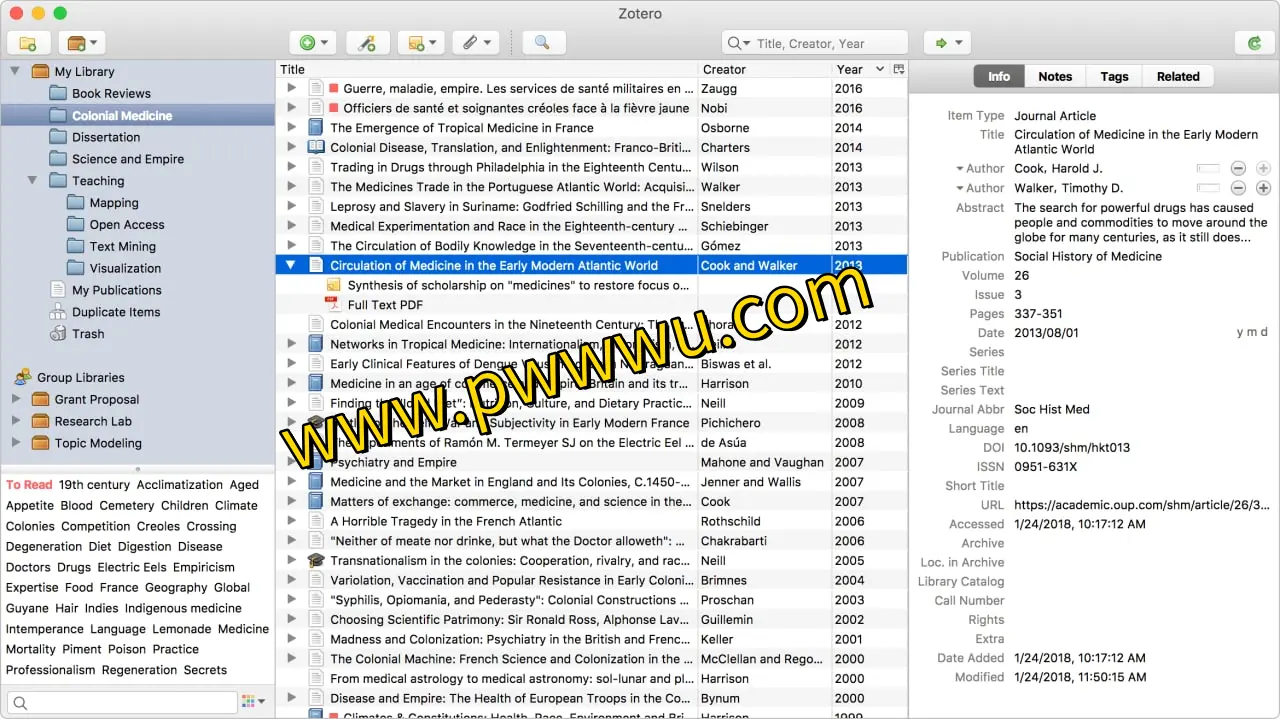The width and height of the screenshot is (1280, 719).
Task: Open the tag selector color menu
Action: [x=253, y=702]
